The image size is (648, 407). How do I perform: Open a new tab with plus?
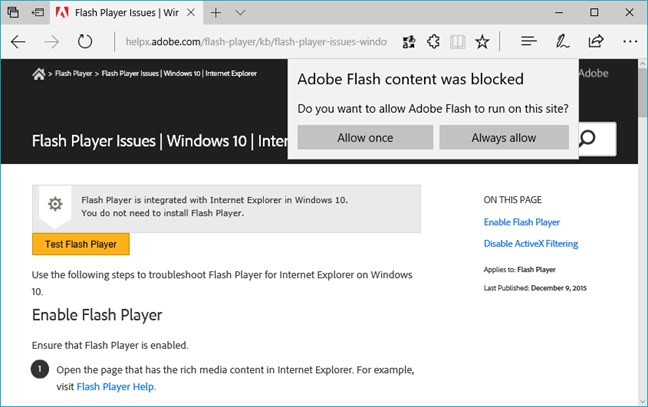coord(216,13)
